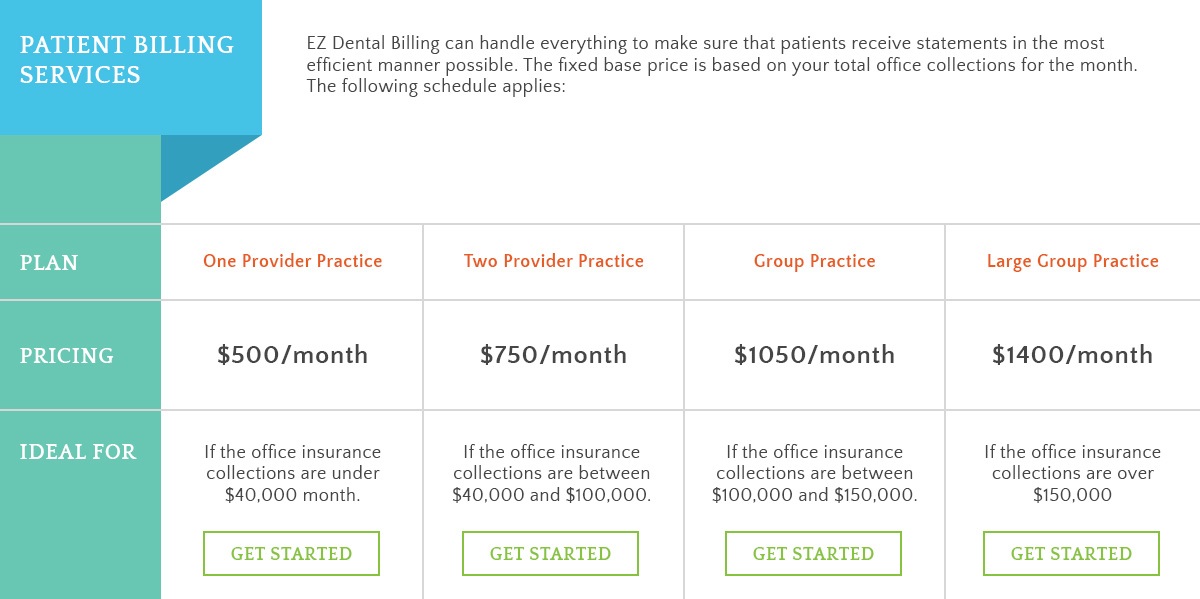Click GET STARTED for Large Group Practice

click(1071, 553)
